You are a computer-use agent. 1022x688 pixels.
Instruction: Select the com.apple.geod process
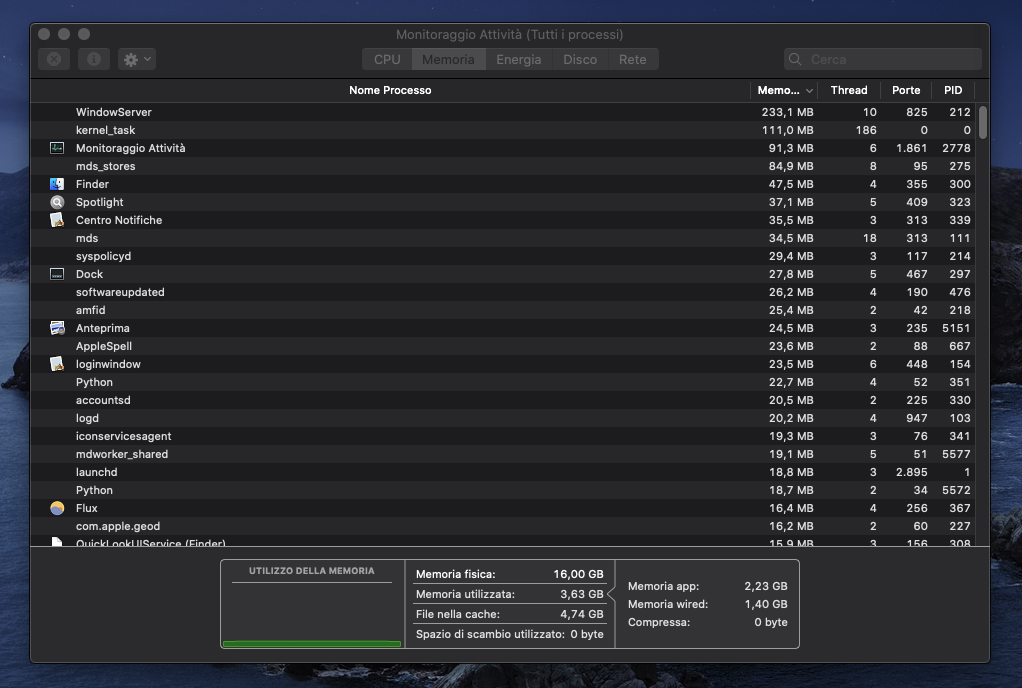(503, 526)
